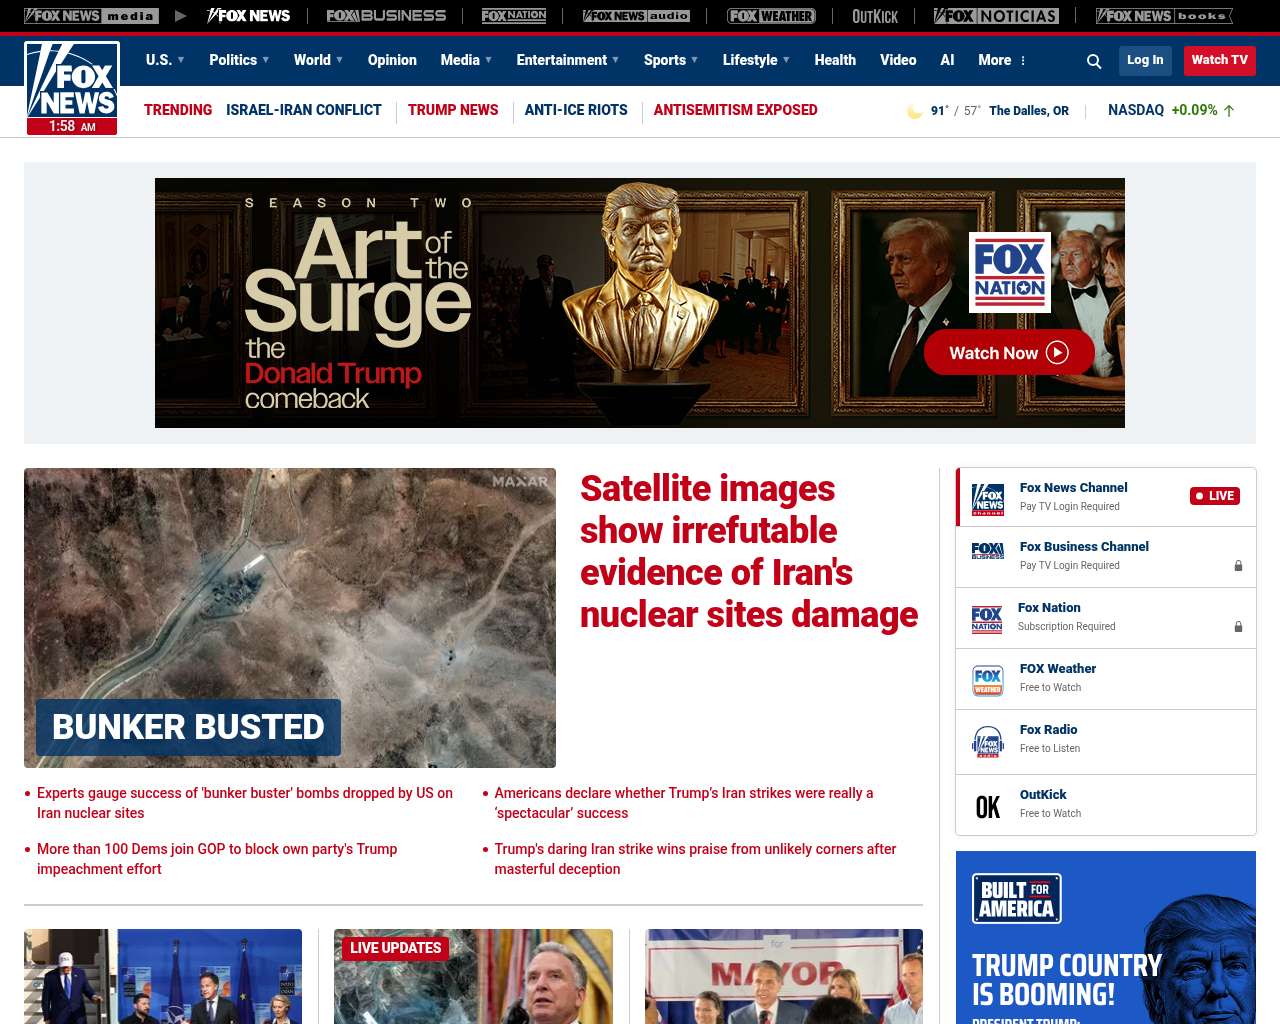Click Fox Business Channel lock icon

click(1238, 566)
